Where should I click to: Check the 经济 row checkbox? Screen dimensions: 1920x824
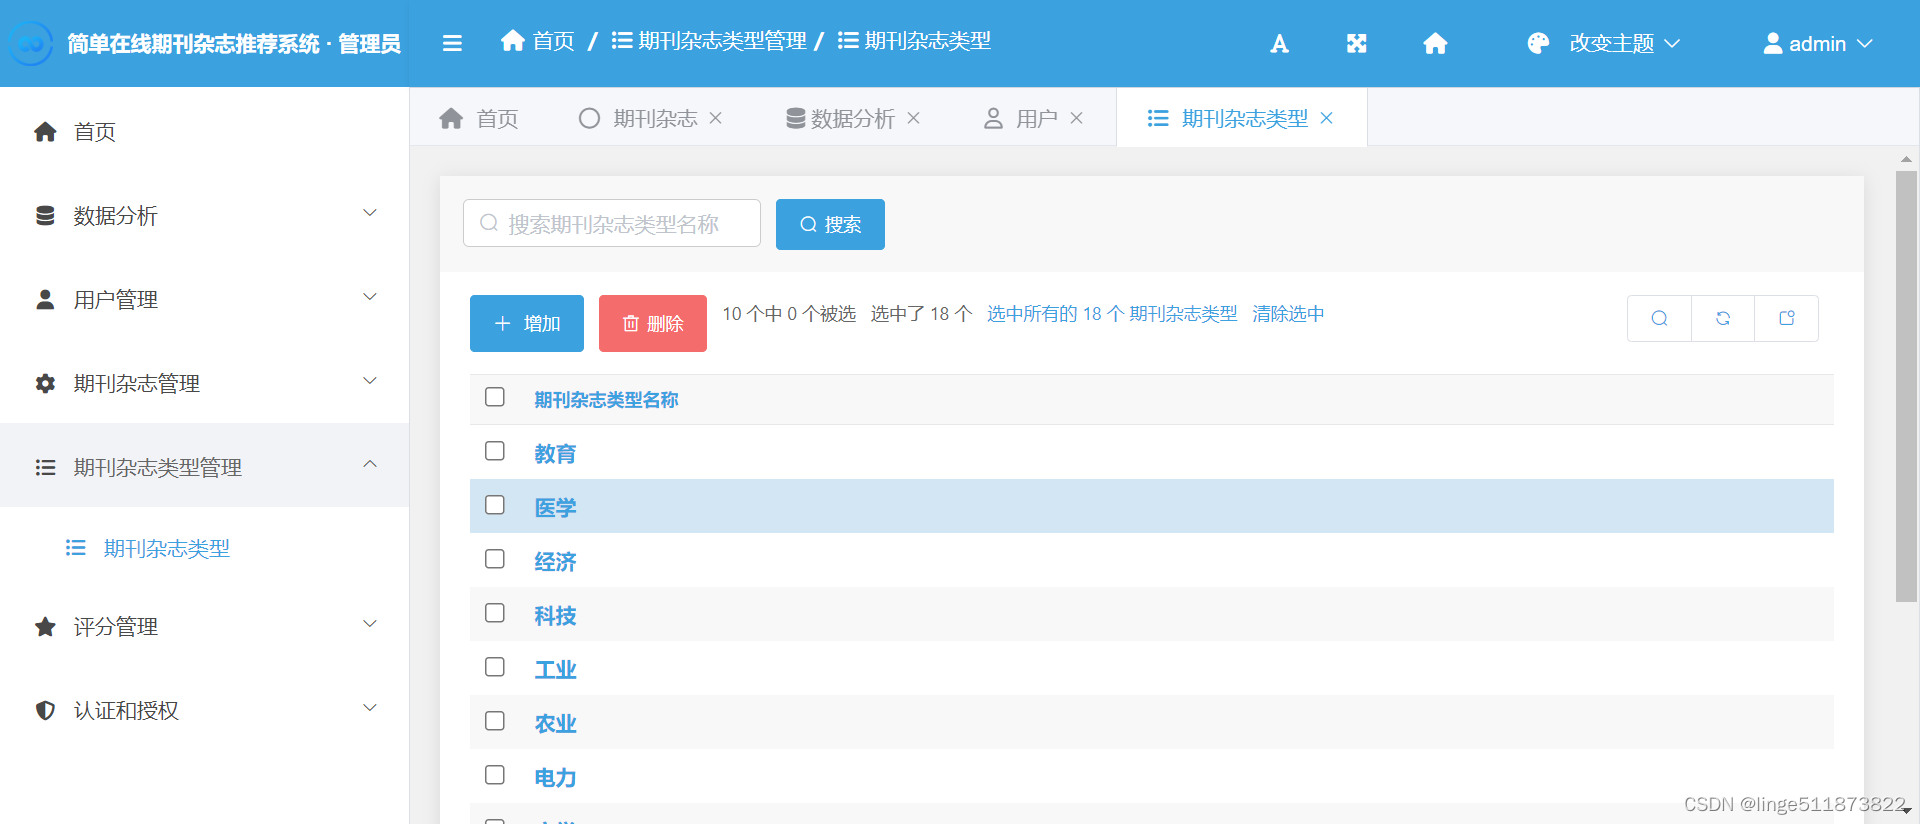click(x=495, y=559)
